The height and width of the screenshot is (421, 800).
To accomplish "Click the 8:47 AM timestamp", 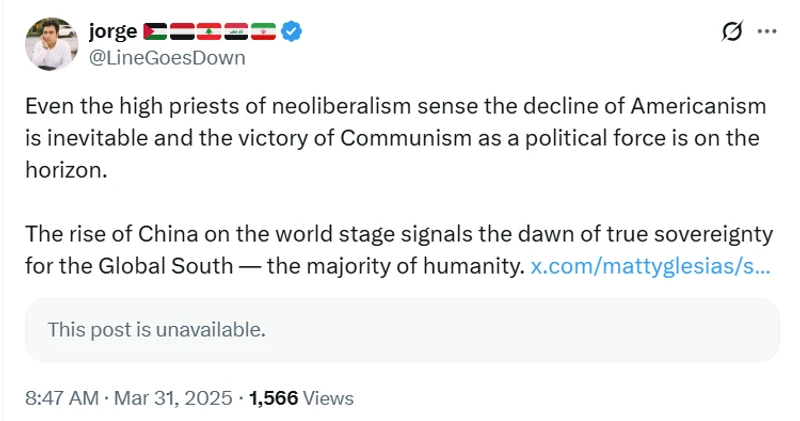I will click(x=62, y=398).
